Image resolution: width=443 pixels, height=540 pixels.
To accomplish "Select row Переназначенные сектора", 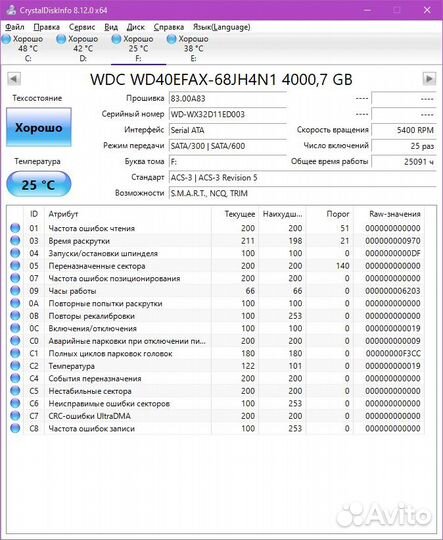I will pos(216,266).
